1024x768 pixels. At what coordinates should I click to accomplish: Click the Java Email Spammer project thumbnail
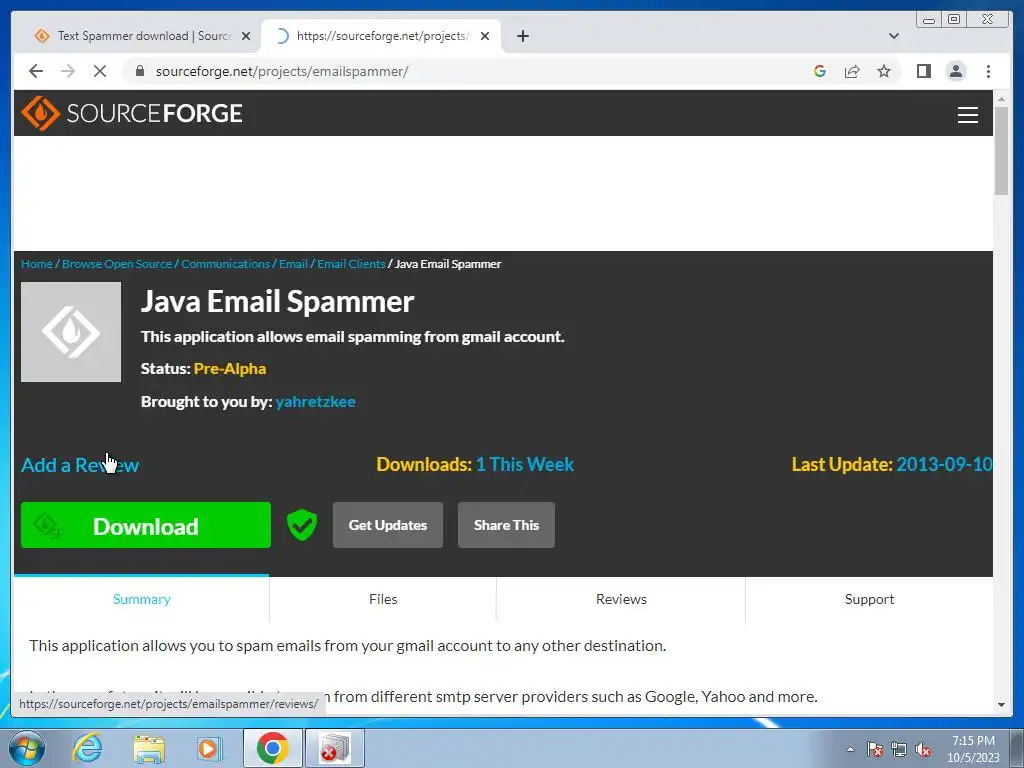point(71,332)
